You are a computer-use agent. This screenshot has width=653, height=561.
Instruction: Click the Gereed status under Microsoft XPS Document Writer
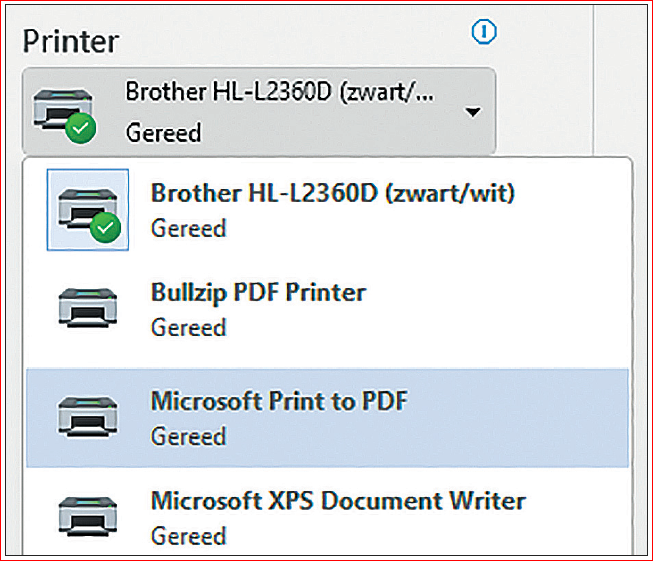pos(189,536)
